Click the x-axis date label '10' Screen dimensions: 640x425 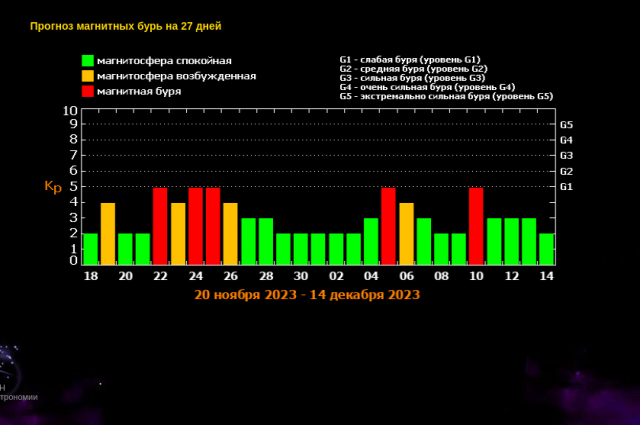476,276
